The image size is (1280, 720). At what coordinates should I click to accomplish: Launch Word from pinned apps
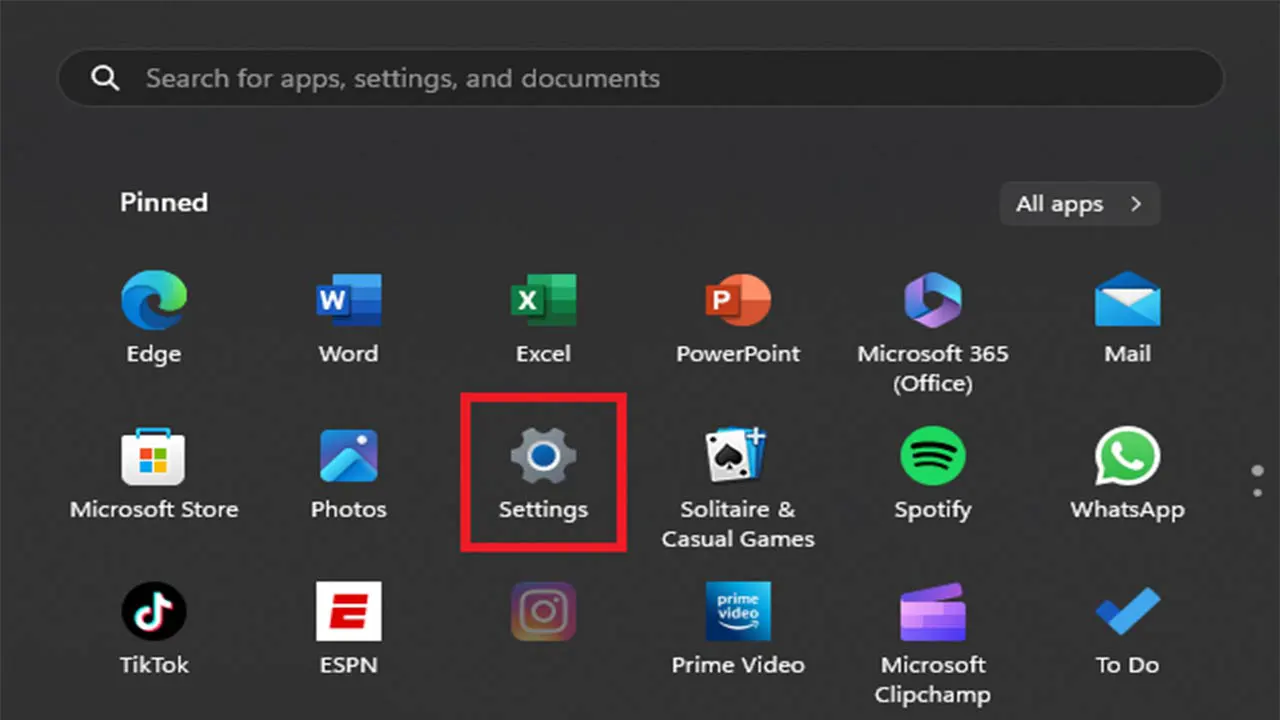[348, 302]
